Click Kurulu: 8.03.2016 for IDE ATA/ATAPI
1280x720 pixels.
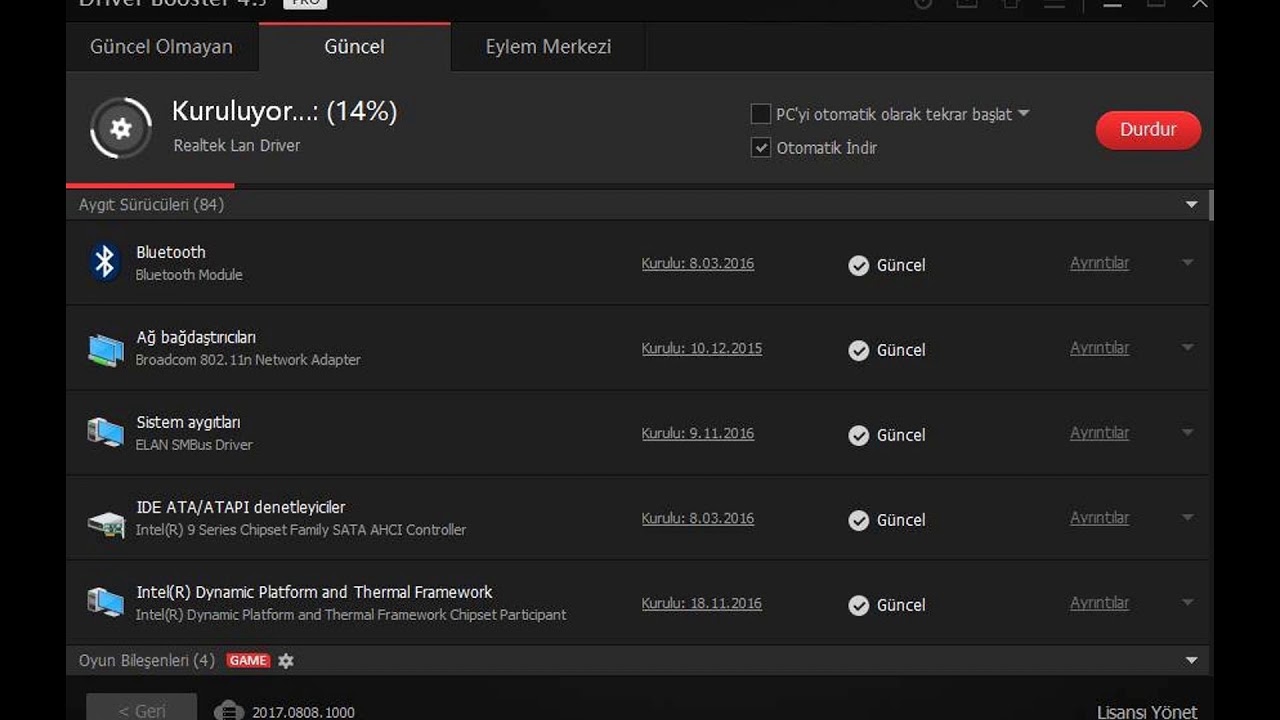(698, 519)
